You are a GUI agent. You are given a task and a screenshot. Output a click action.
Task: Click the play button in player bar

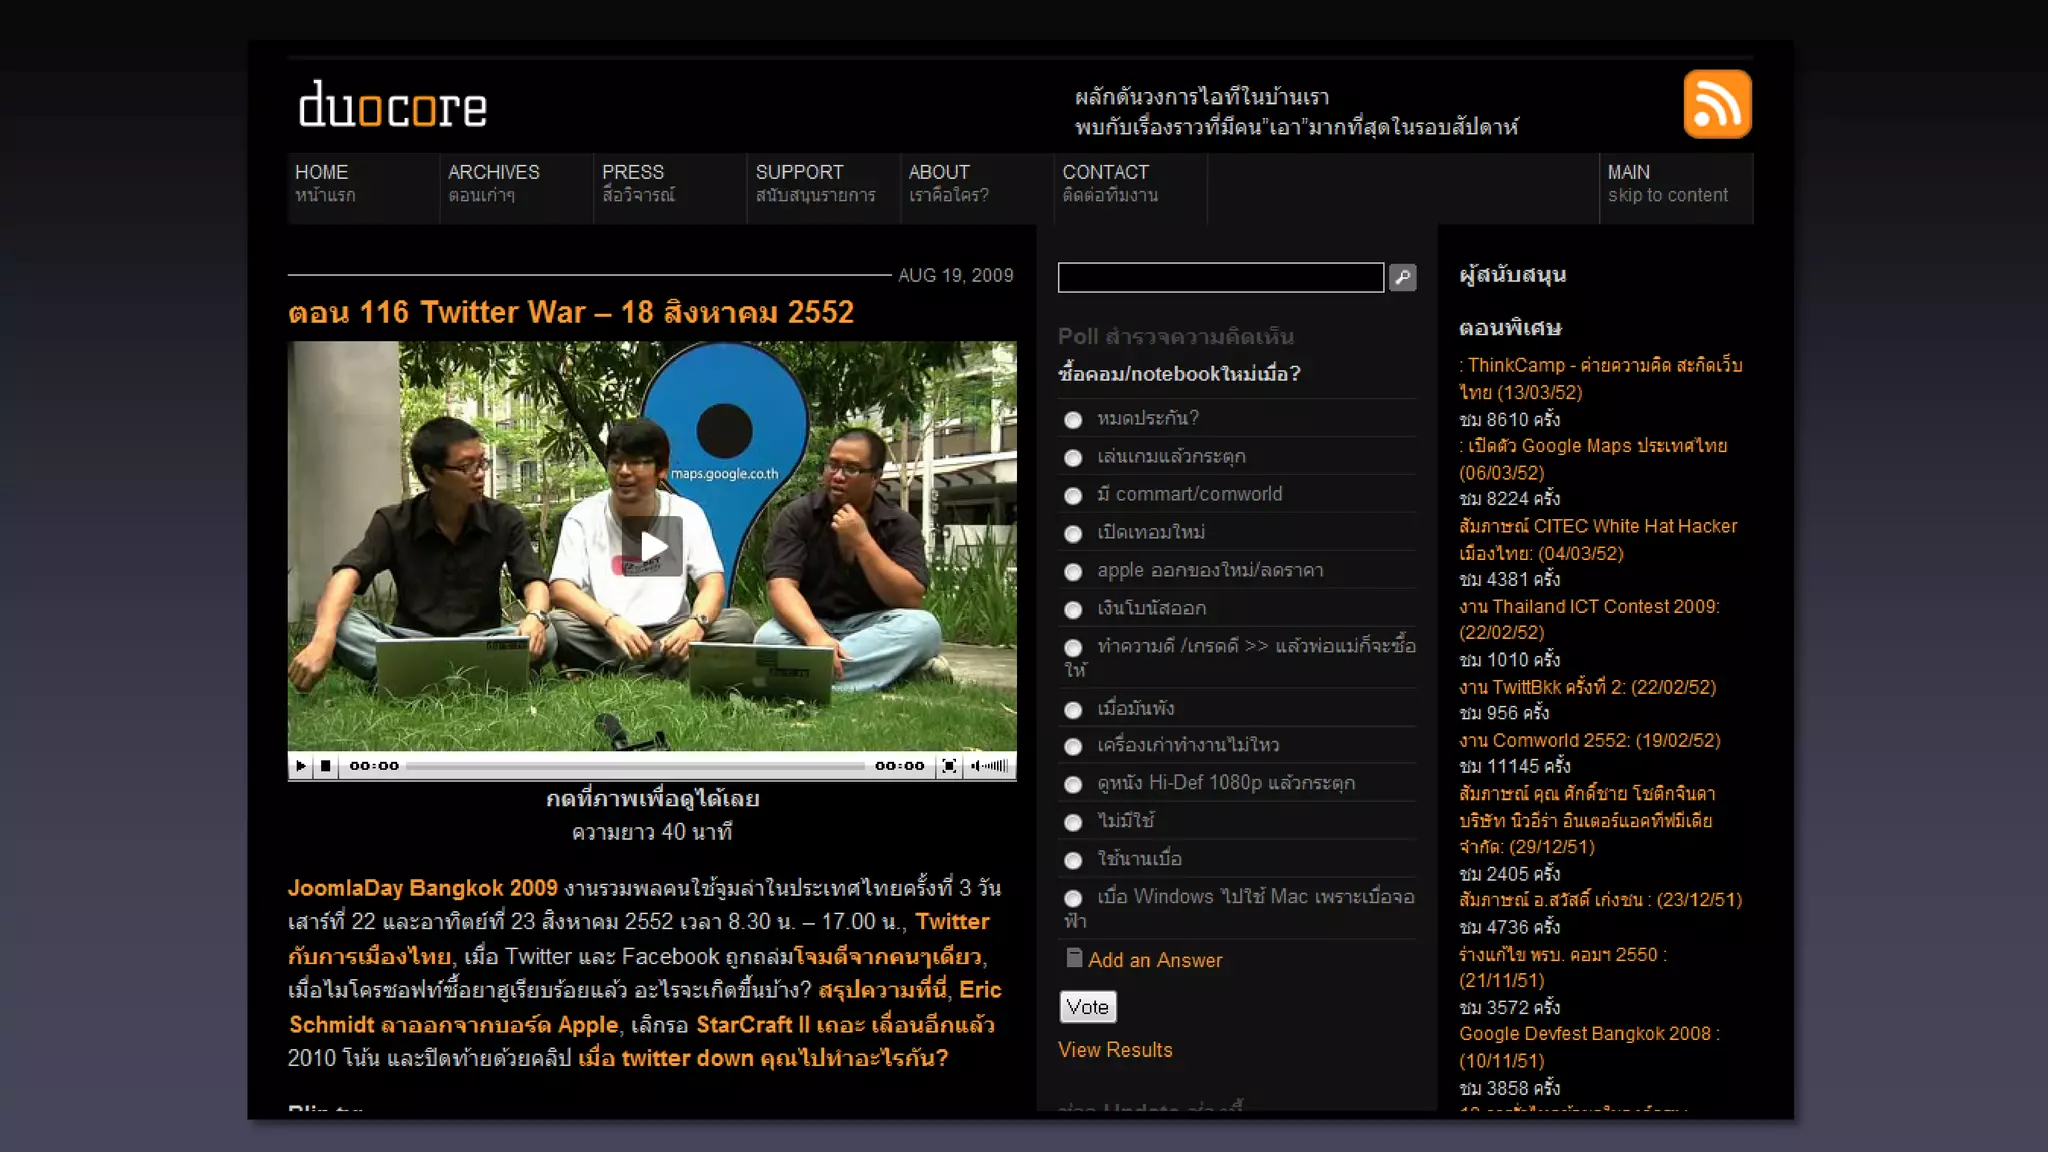coord(301,766)
